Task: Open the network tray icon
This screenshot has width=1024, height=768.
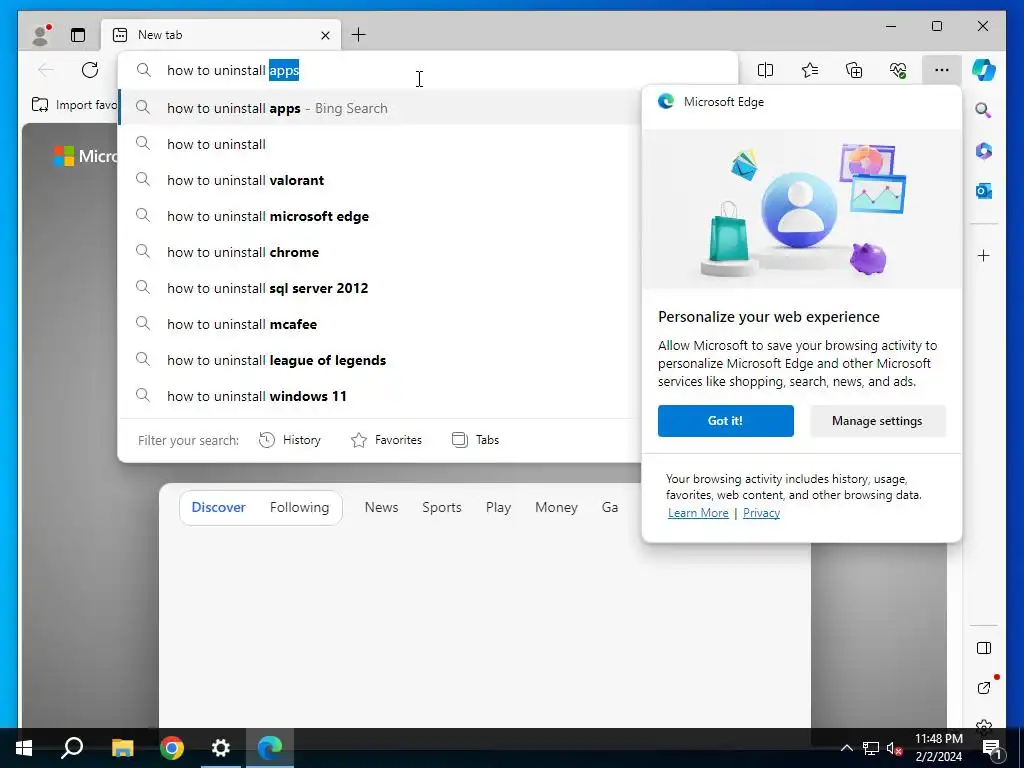Action: pyautogui.click(x=871, y=748)
